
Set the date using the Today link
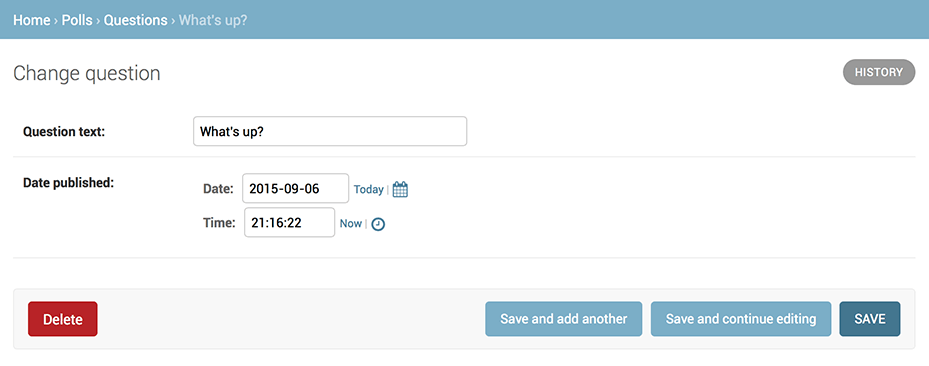(369, 190)
